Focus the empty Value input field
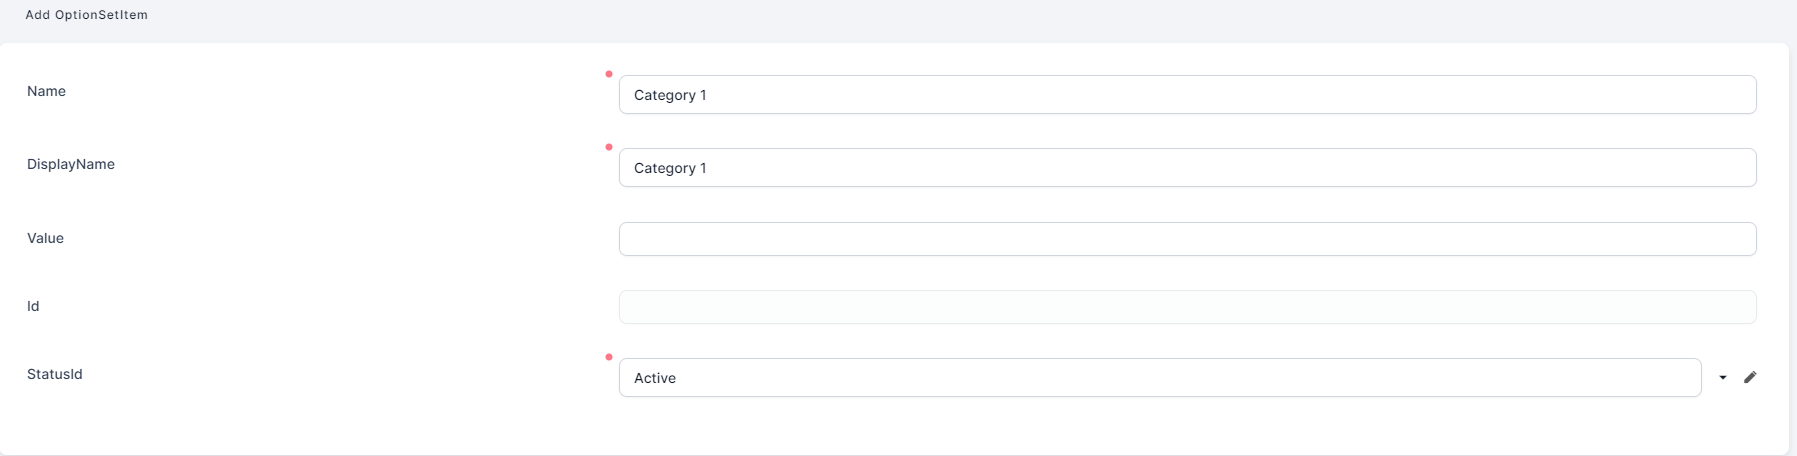Image resolution: width=1797 pixels, height=456 pixels. 1187,239
